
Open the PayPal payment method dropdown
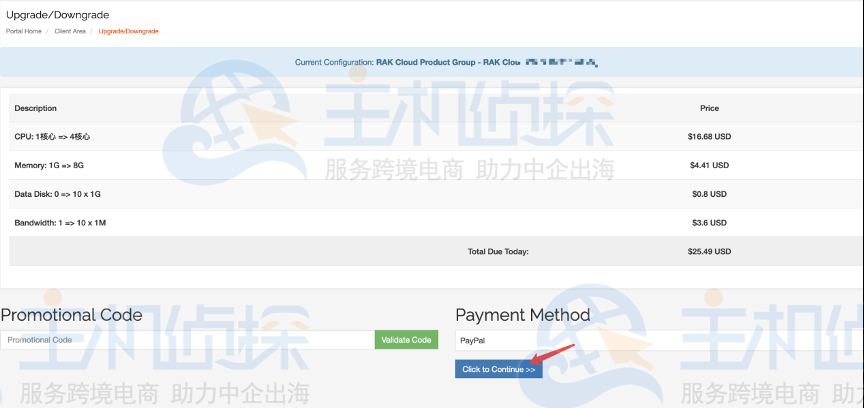pyautogui.click(x=659, y=340)
